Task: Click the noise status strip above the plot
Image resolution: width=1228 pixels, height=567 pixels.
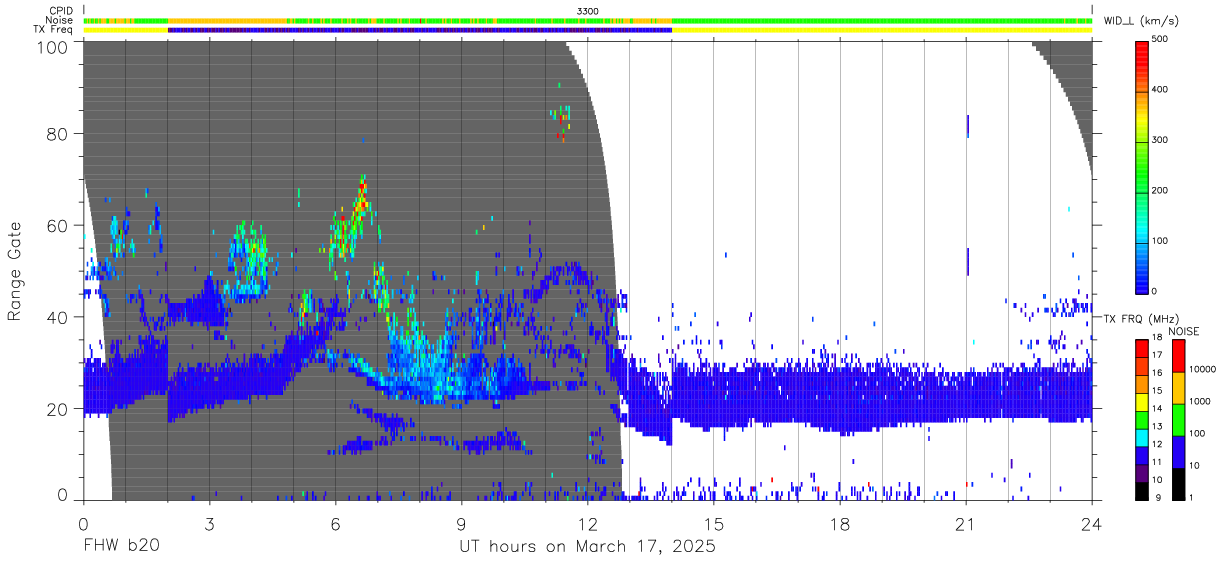Action: (588, 20)
